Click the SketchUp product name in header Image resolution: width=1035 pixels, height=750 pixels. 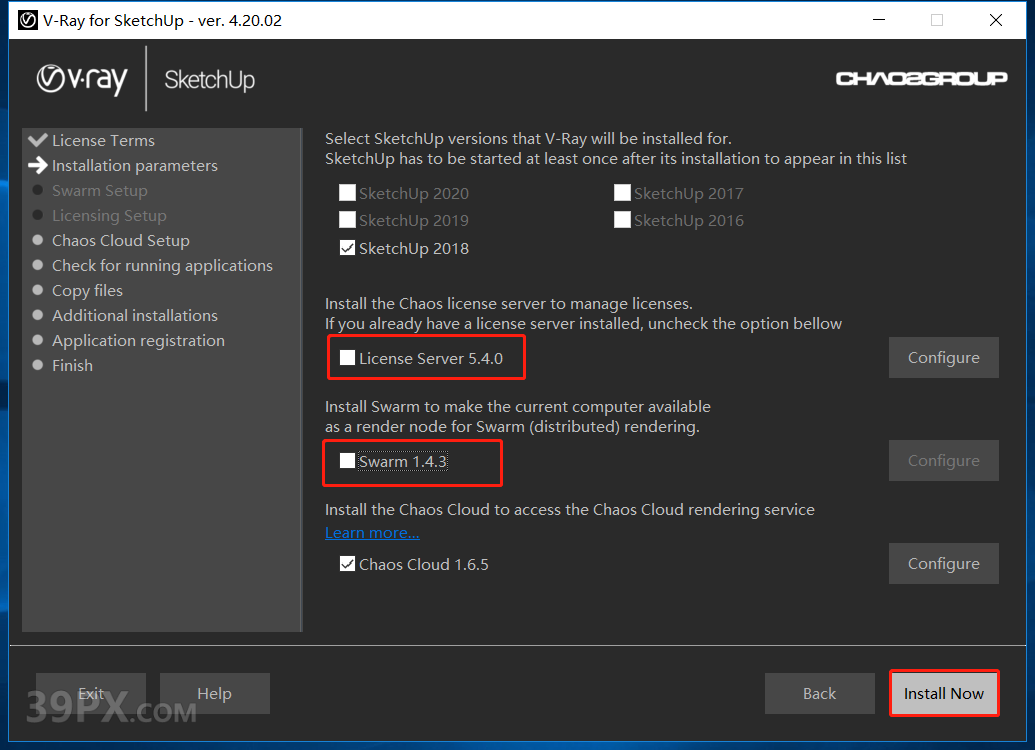point(209,80)
